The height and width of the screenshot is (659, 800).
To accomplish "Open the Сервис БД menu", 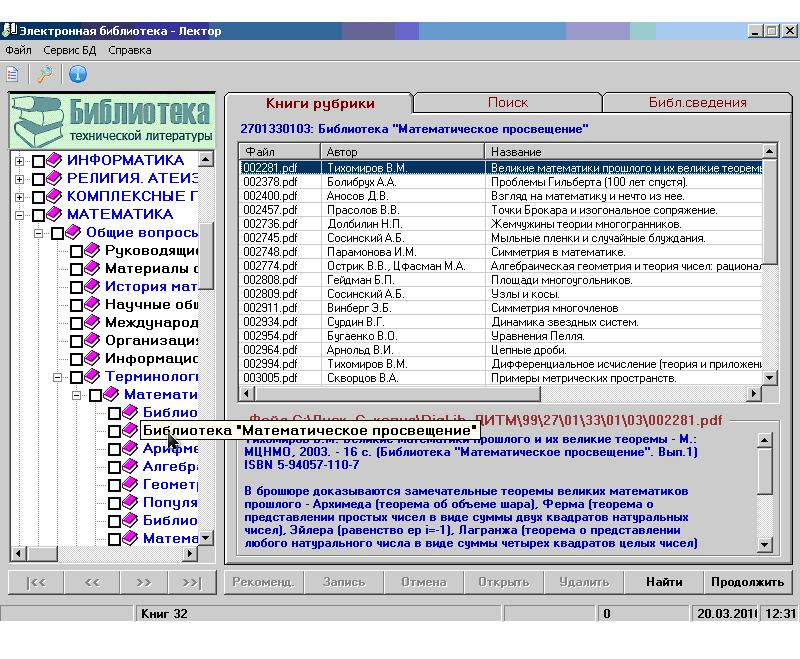I will pyautogui.click(x=69, y=50).
